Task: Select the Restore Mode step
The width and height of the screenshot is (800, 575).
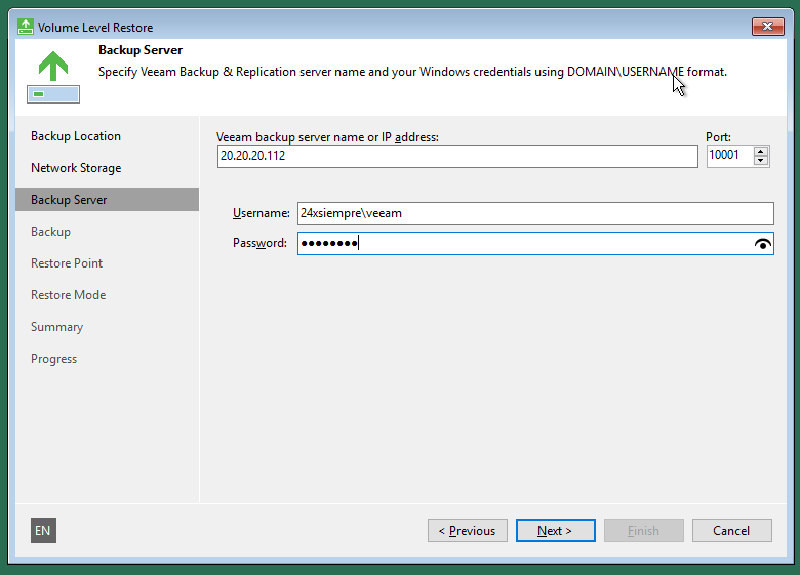Action: pyautogui.click(x=68, y=295)
